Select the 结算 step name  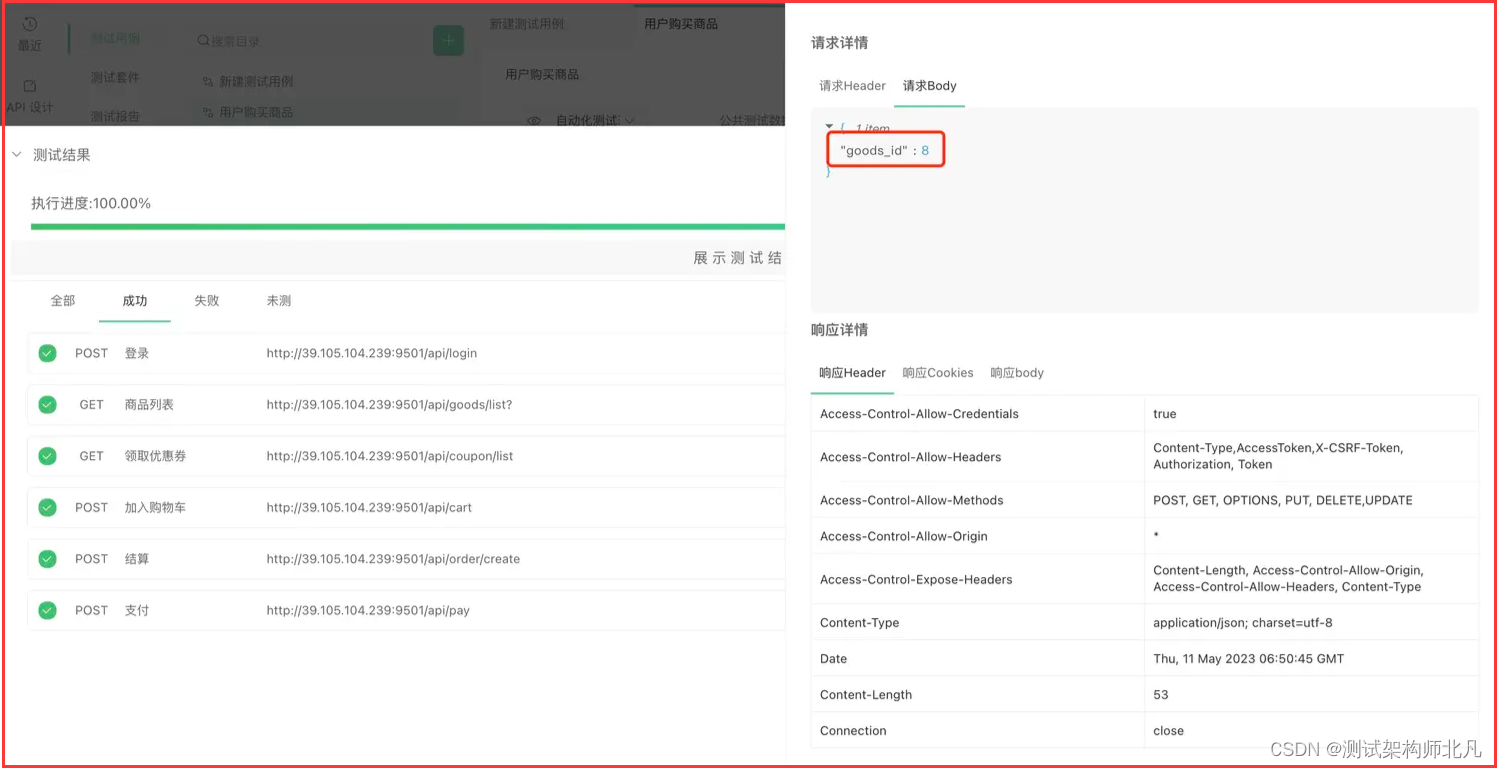coord(137,559)
